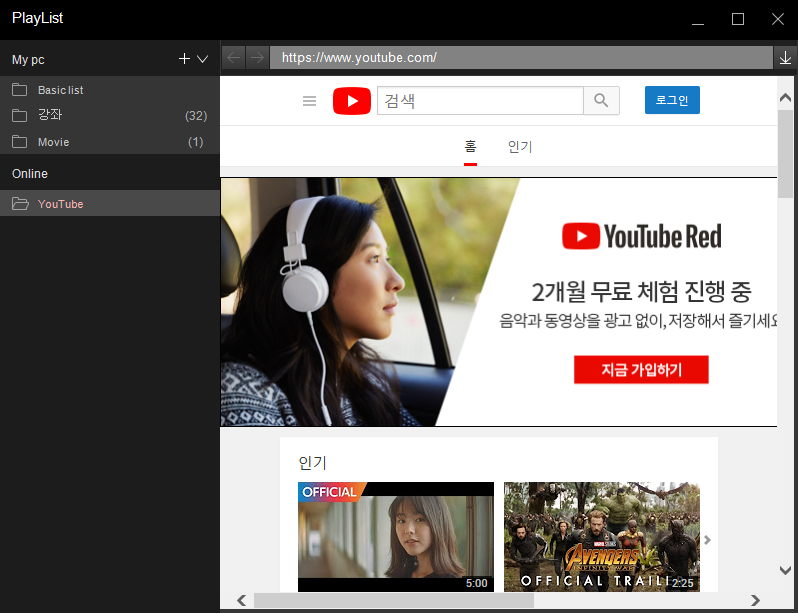Open the Avengers Official Trailer thumbnail
The height and width of the screenshot is (613, 798).
click(601, 537)
